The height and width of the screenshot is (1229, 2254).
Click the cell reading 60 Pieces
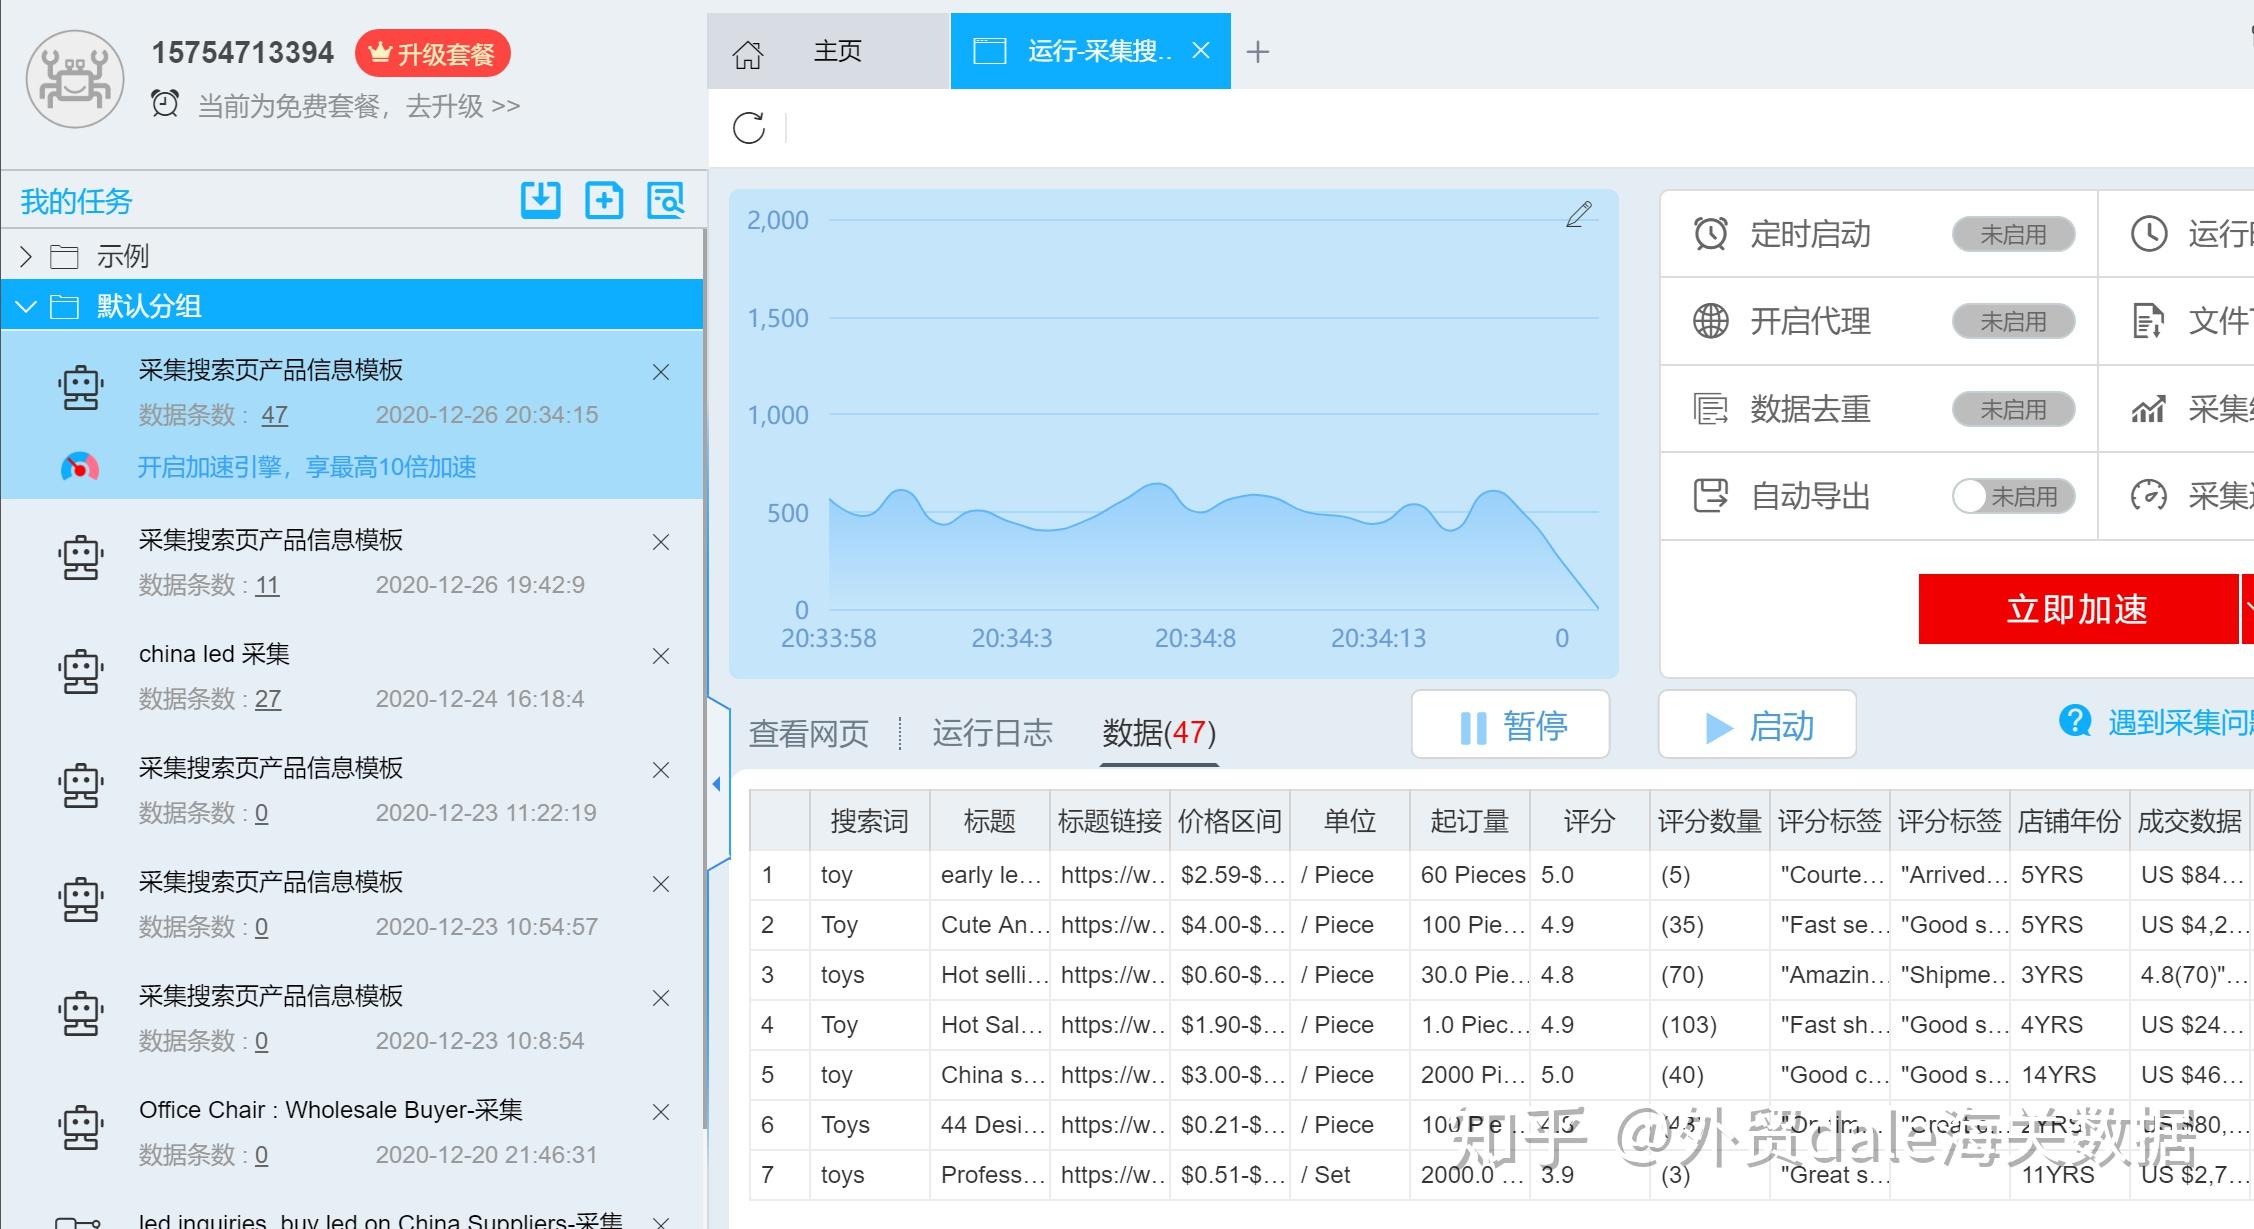coord(1470,875)
